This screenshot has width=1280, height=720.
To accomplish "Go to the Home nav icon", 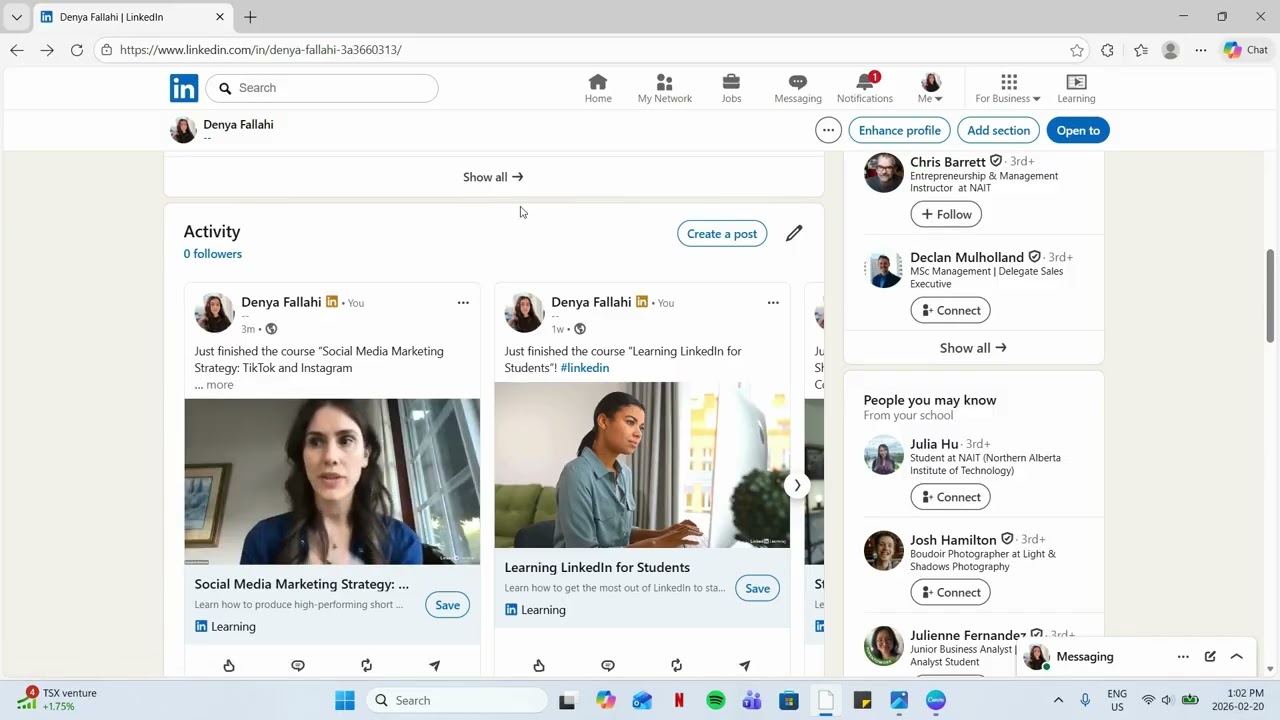I will tap(598, 88).
